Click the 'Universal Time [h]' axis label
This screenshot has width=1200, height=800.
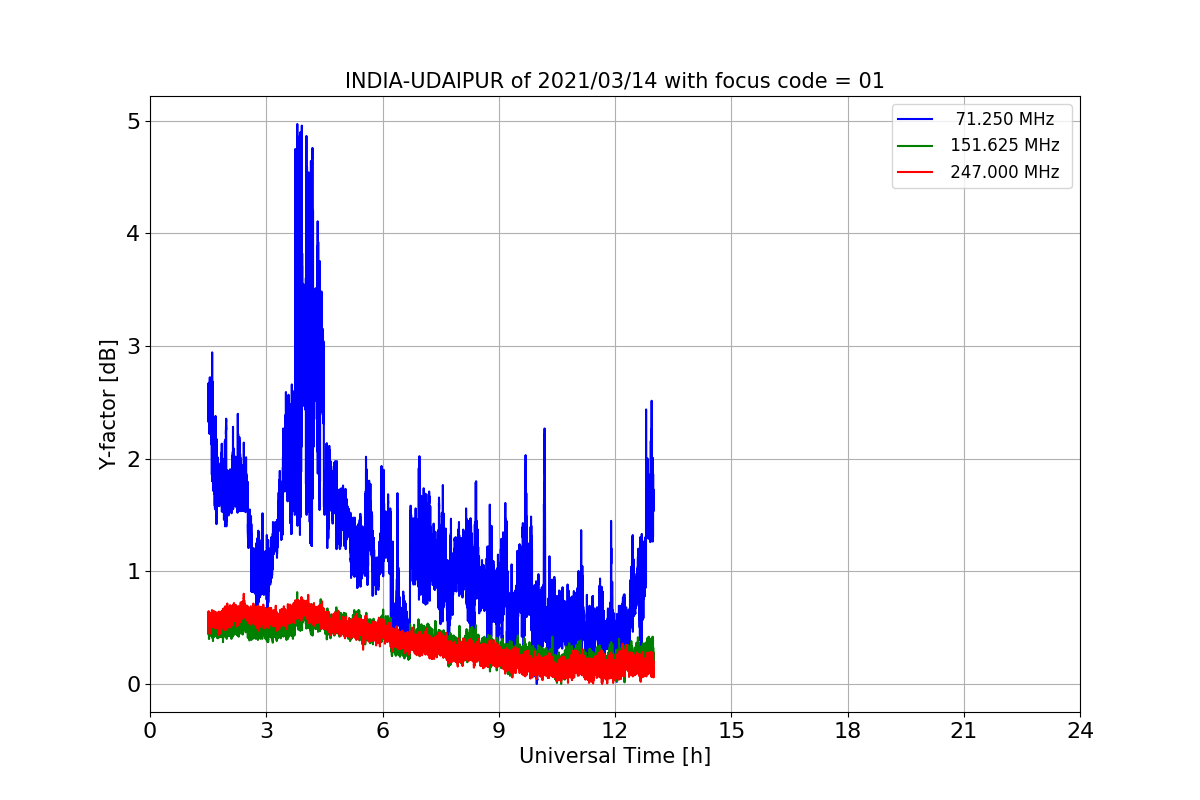[614, 757]
